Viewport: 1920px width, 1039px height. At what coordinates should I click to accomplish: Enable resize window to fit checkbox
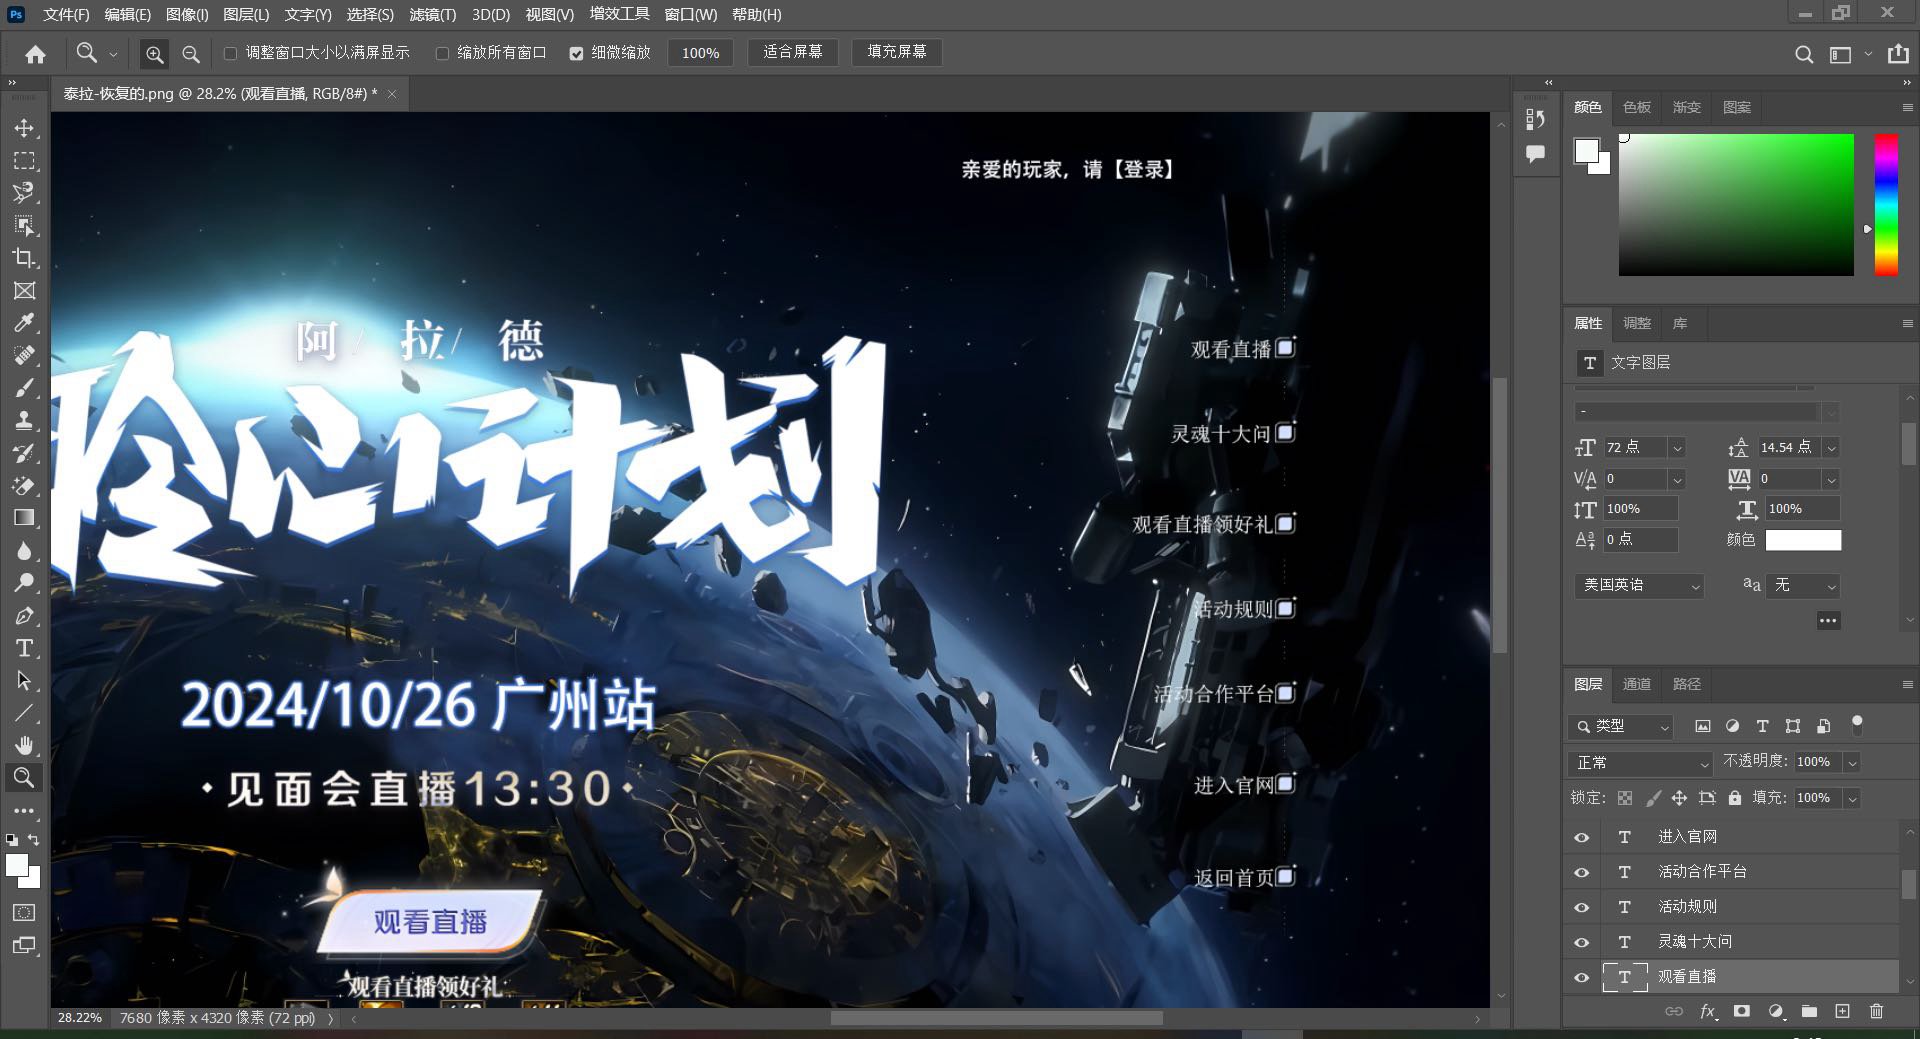(231, 53)
